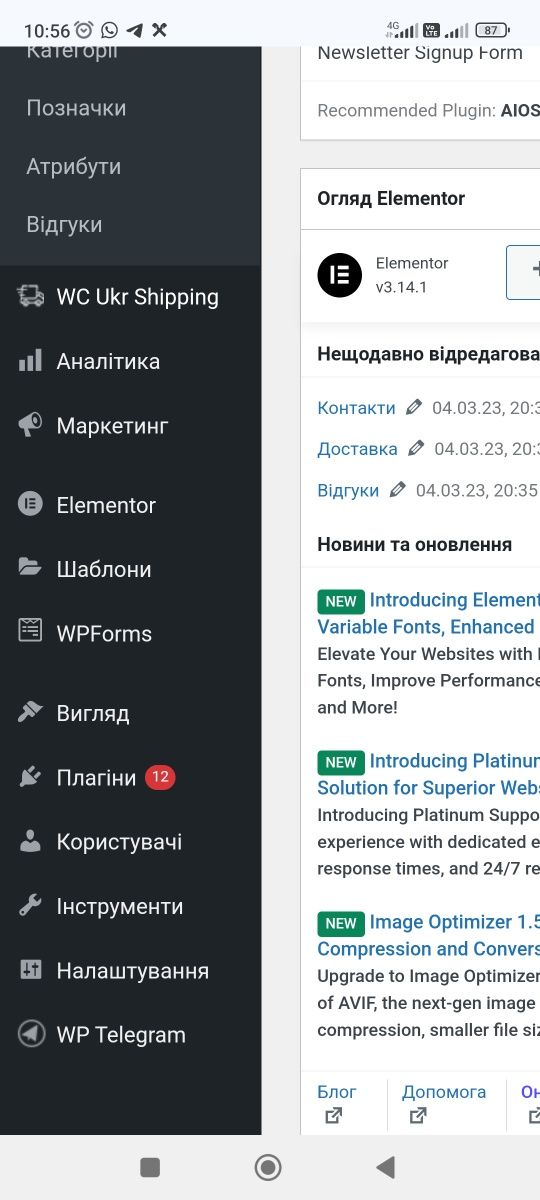Open the Аналітика menu
Image resolution: width=540 pixels, height=1200 pixels.
point(108,361)
